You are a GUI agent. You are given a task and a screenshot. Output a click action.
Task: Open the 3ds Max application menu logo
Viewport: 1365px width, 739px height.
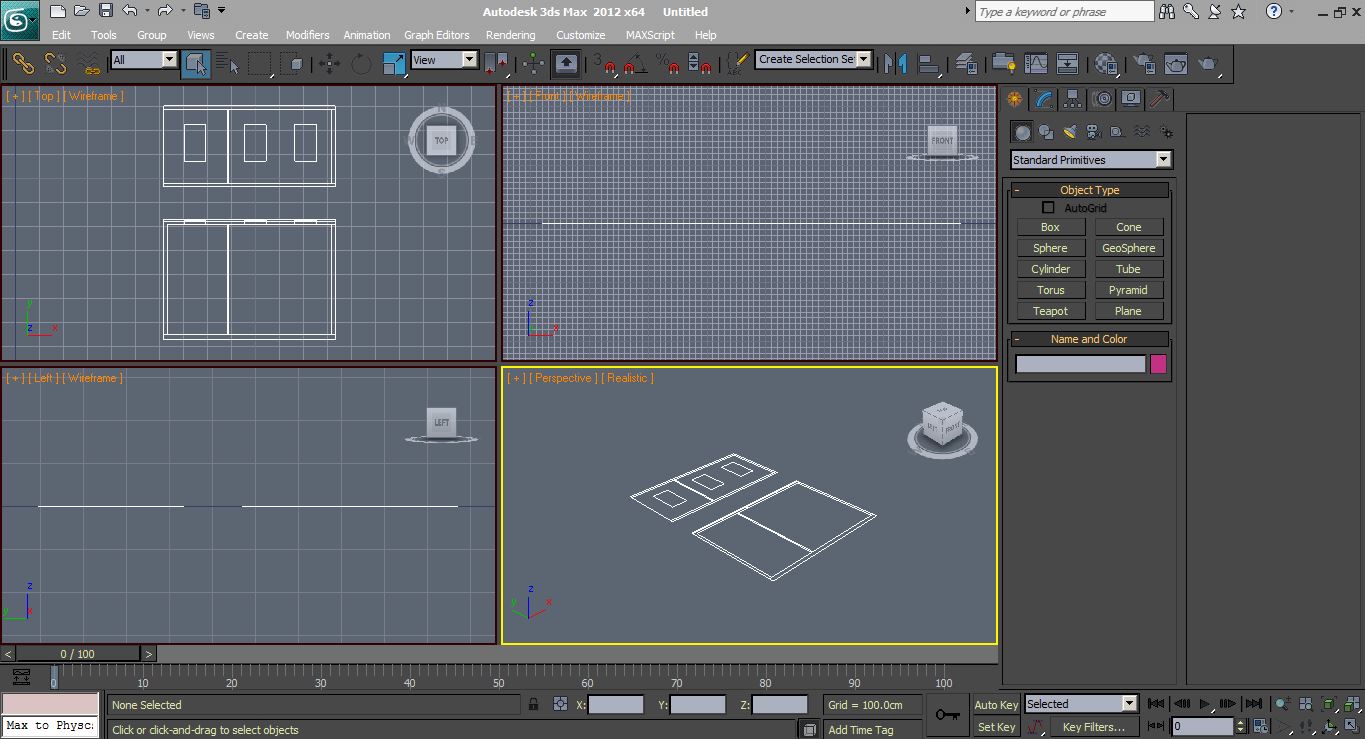[19, 18]
